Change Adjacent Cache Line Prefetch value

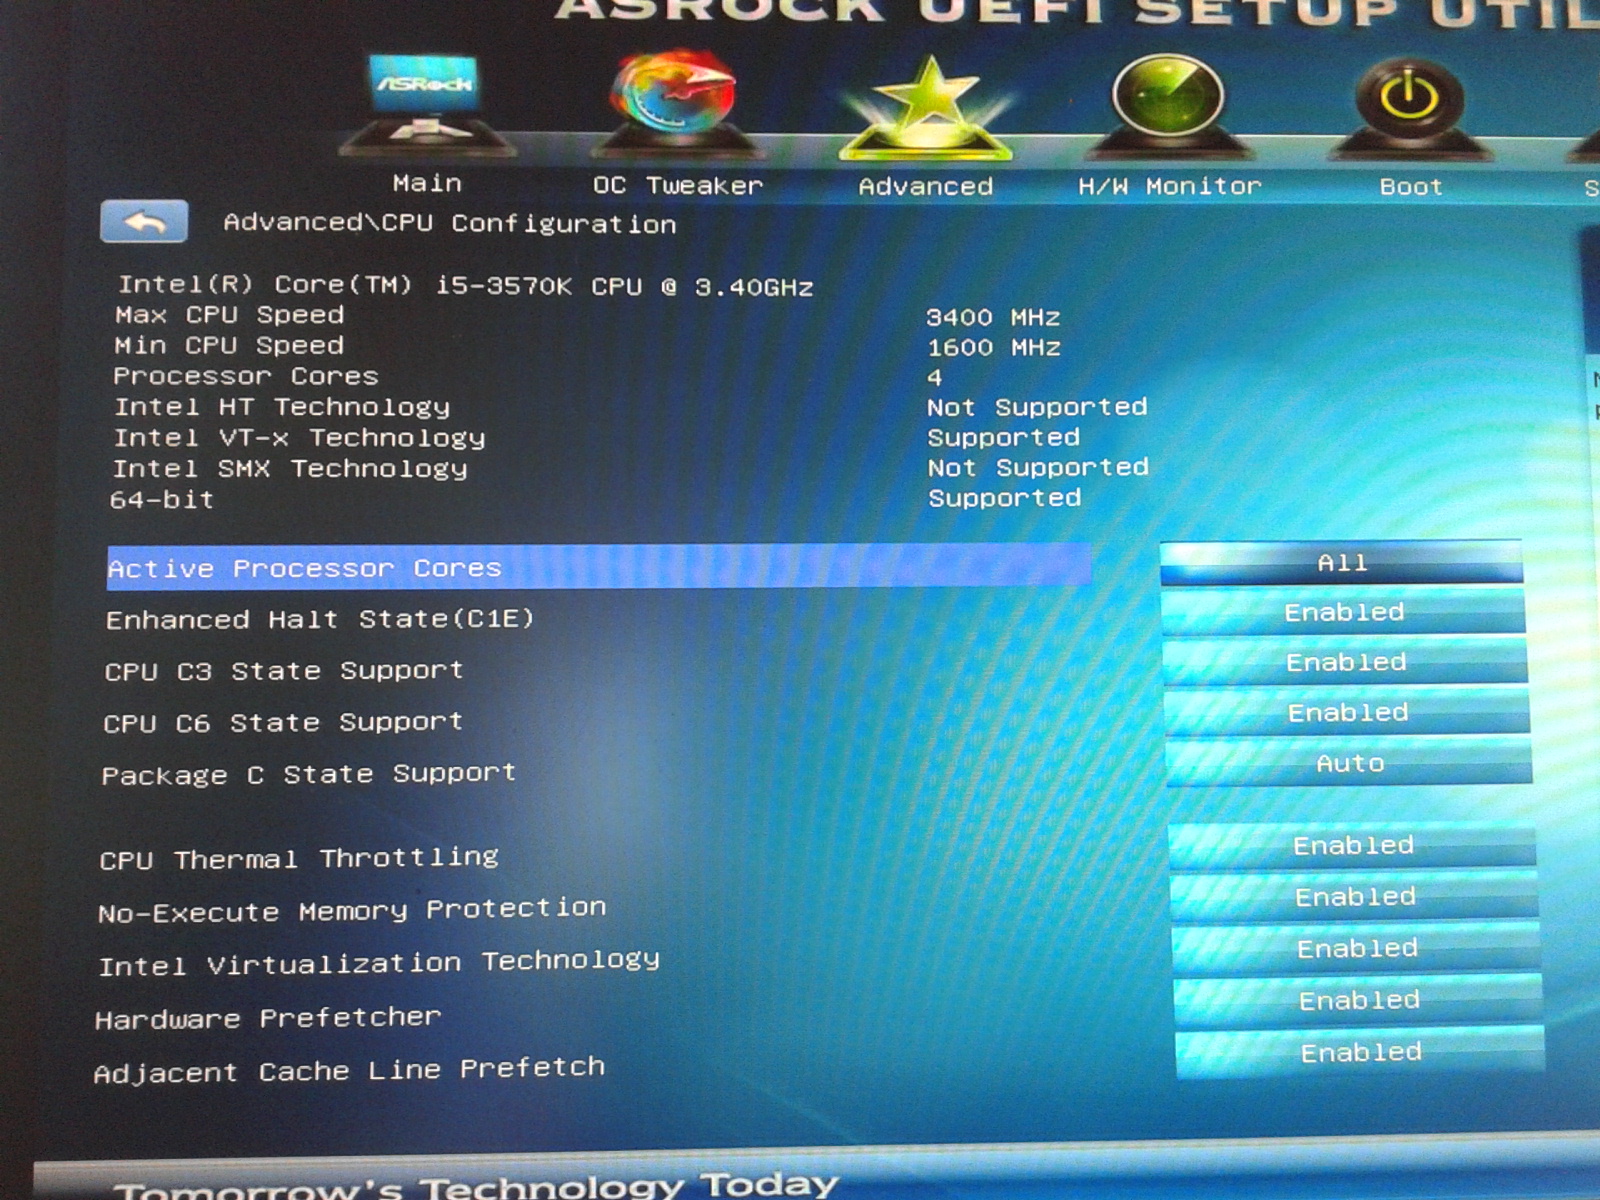(x=1361, y=1053)
